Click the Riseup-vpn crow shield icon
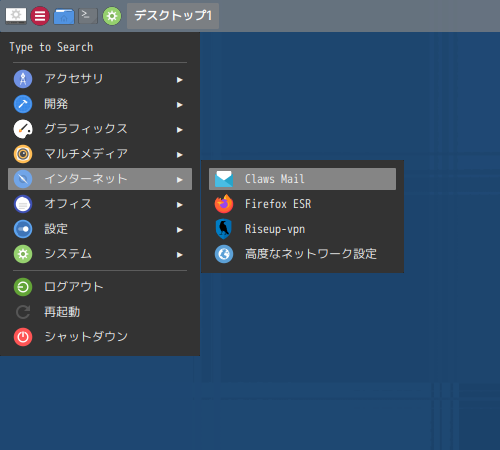 224,229
